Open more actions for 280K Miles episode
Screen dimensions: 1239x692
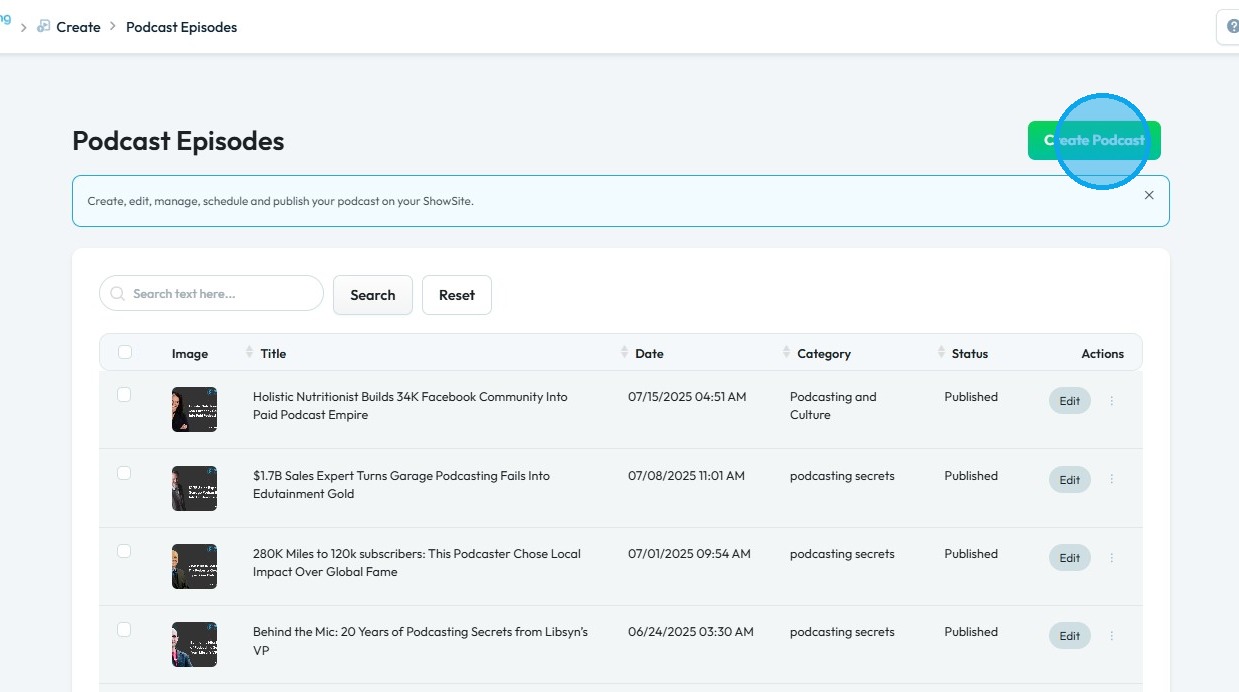pyautogui.click(x=1112, y=558)
